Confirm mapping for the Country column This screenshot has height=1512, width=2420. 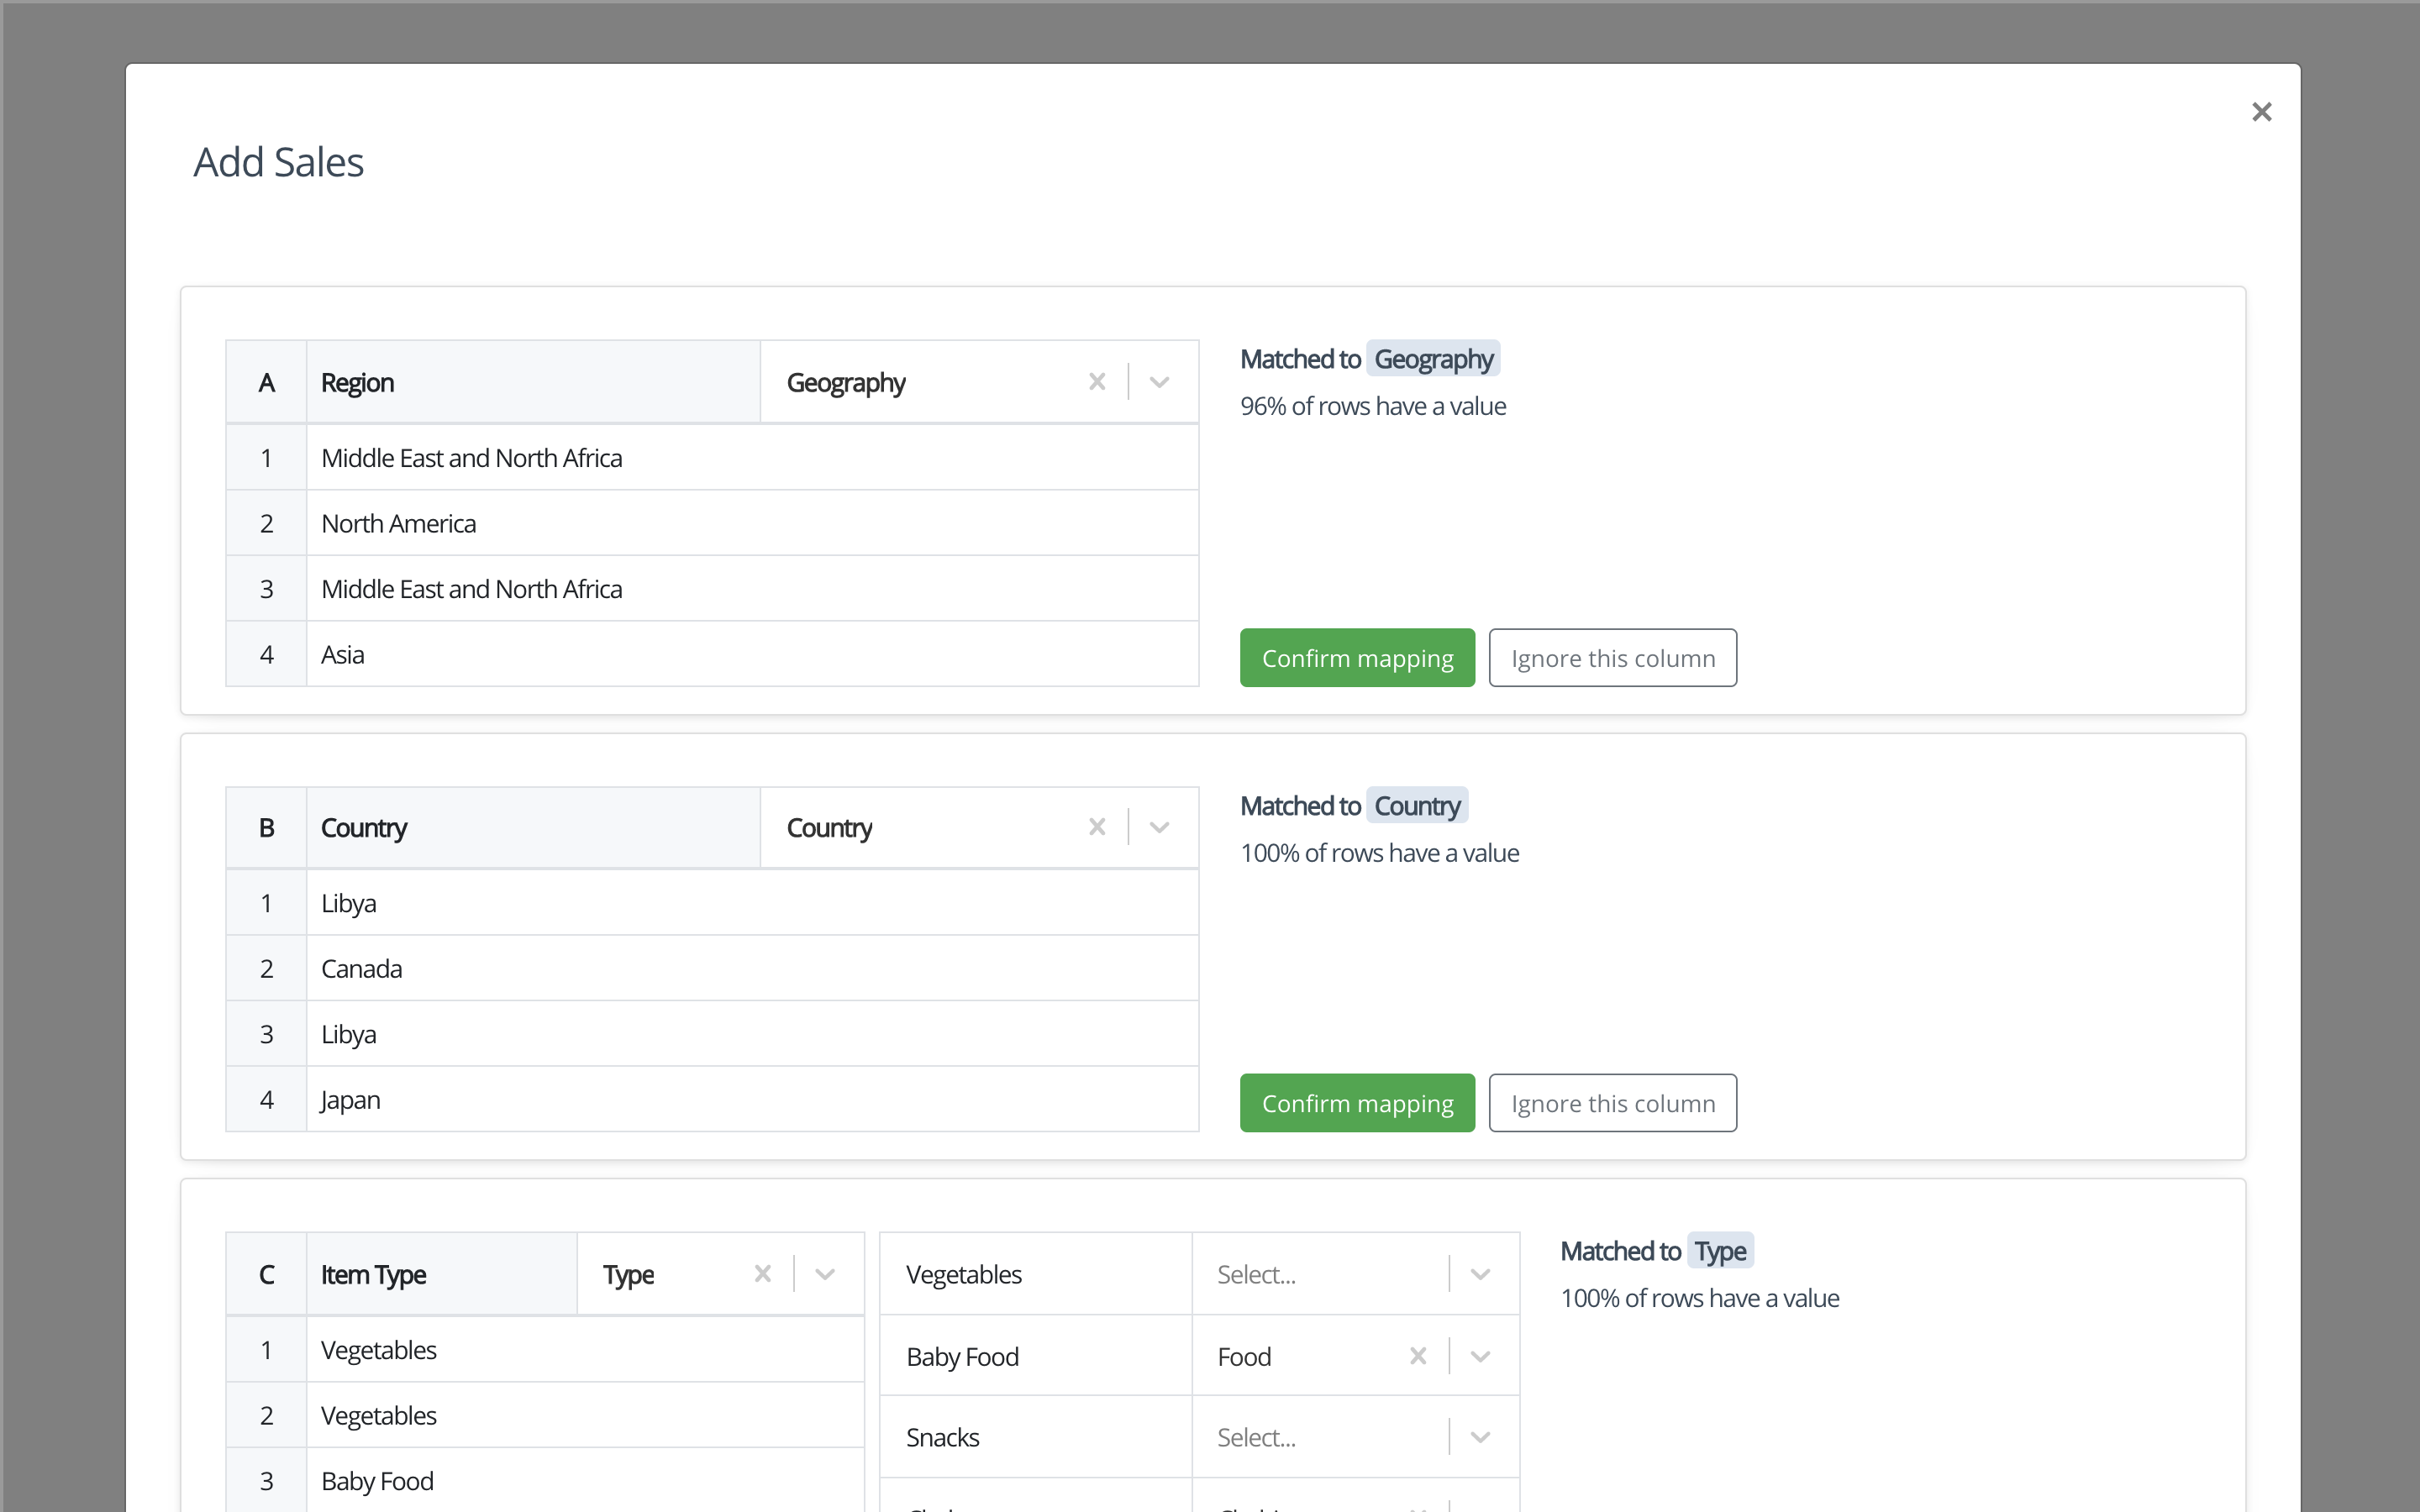point(1356,1103)
